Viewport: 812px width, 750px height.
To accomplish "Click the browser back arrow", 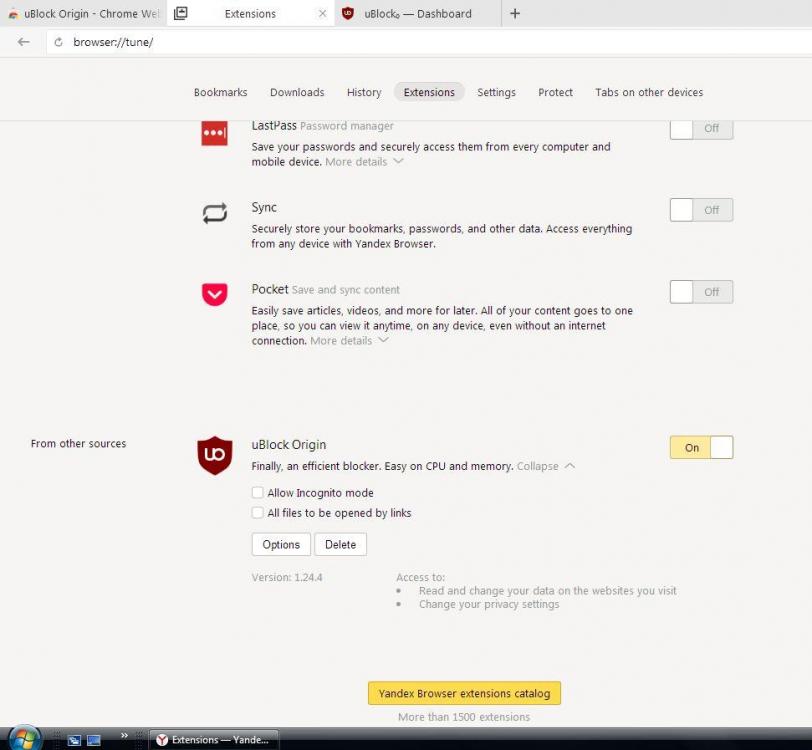I will tap(24, 42).
